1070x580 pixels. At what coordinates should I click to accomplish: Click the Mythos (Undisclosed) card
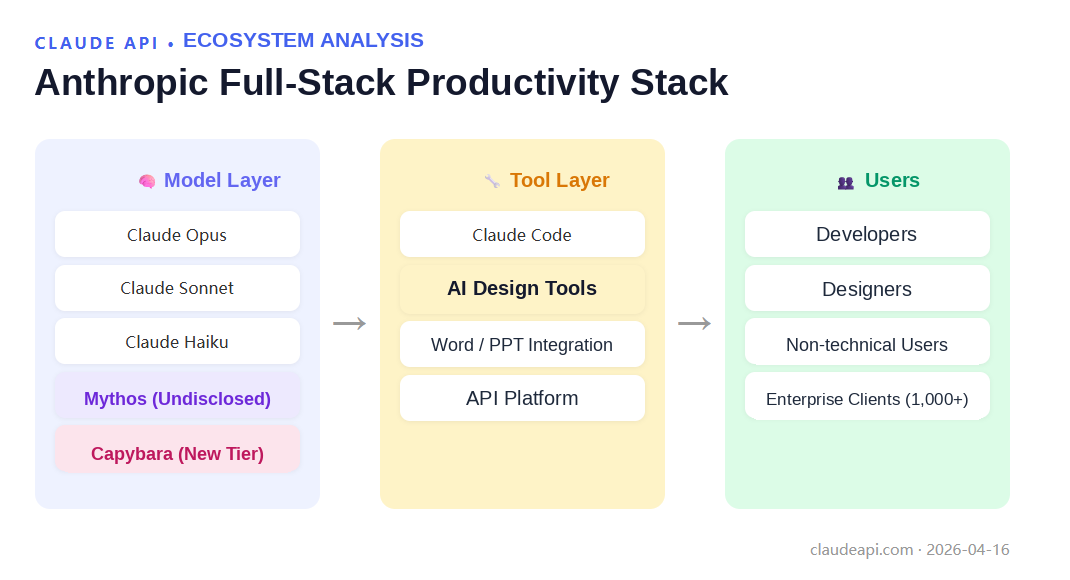[x=177, y=396]
